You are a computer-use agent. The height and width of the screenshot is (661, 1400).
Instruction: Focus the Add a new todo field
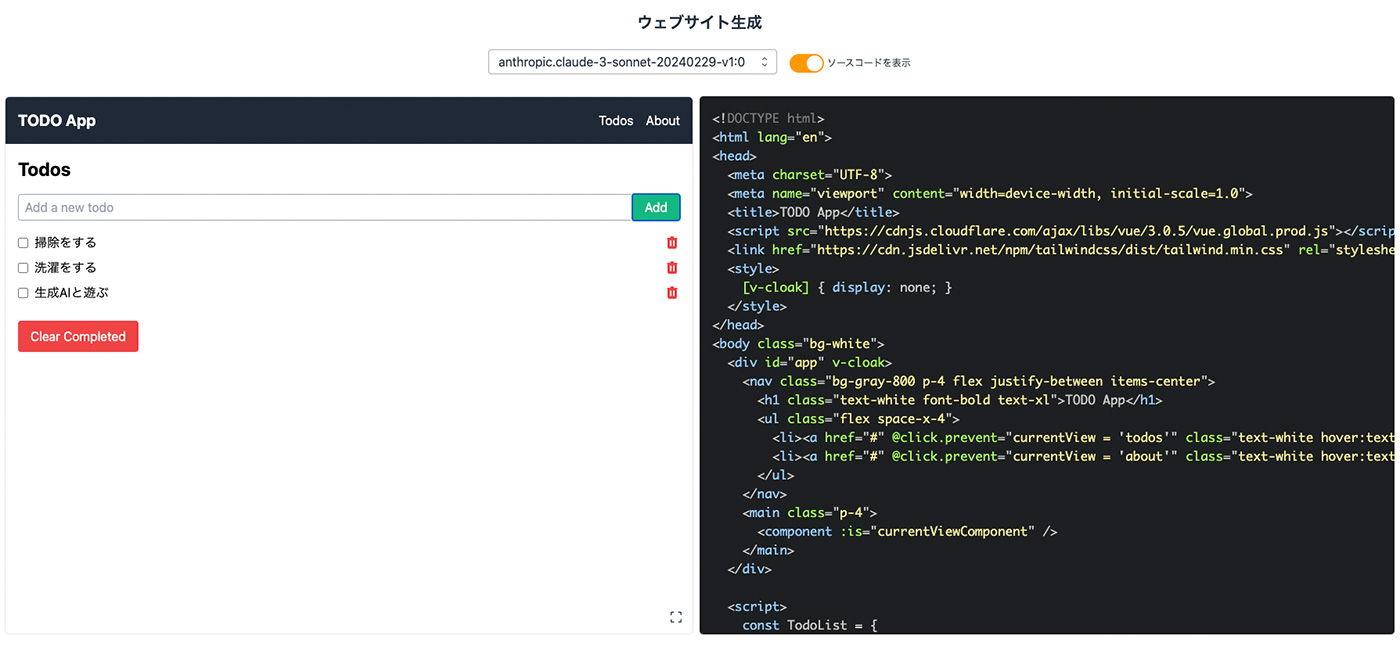click(x=325, y=207)
